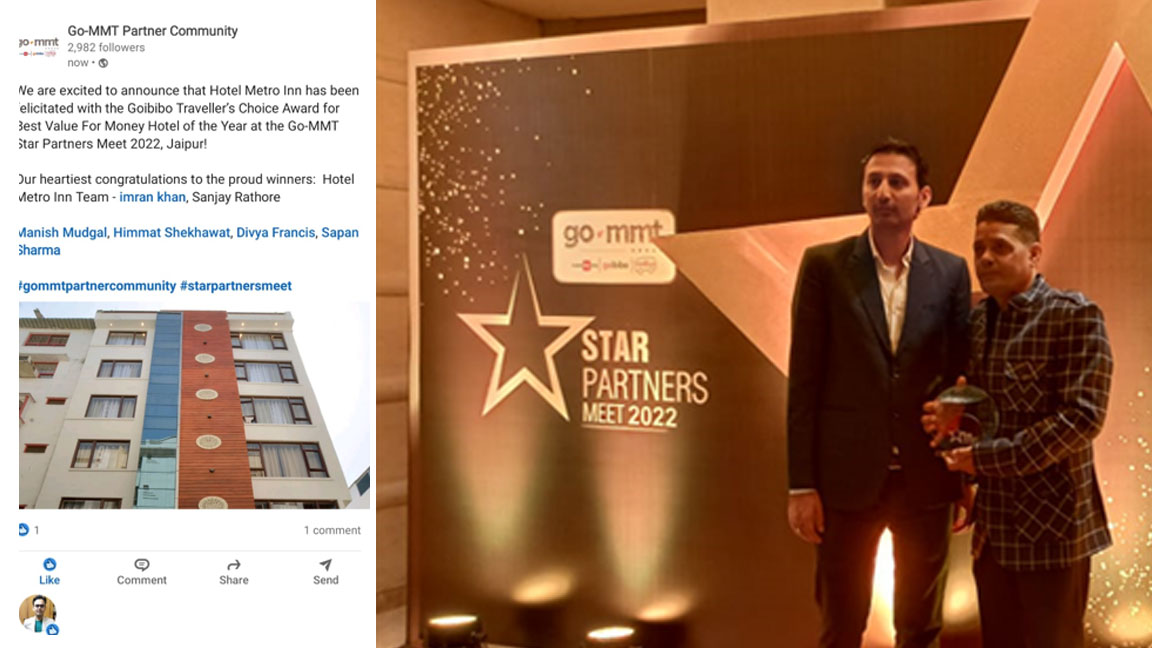View the 1 comment link
This screenshot has height=648, width=1152.
[x=332, y=530]
